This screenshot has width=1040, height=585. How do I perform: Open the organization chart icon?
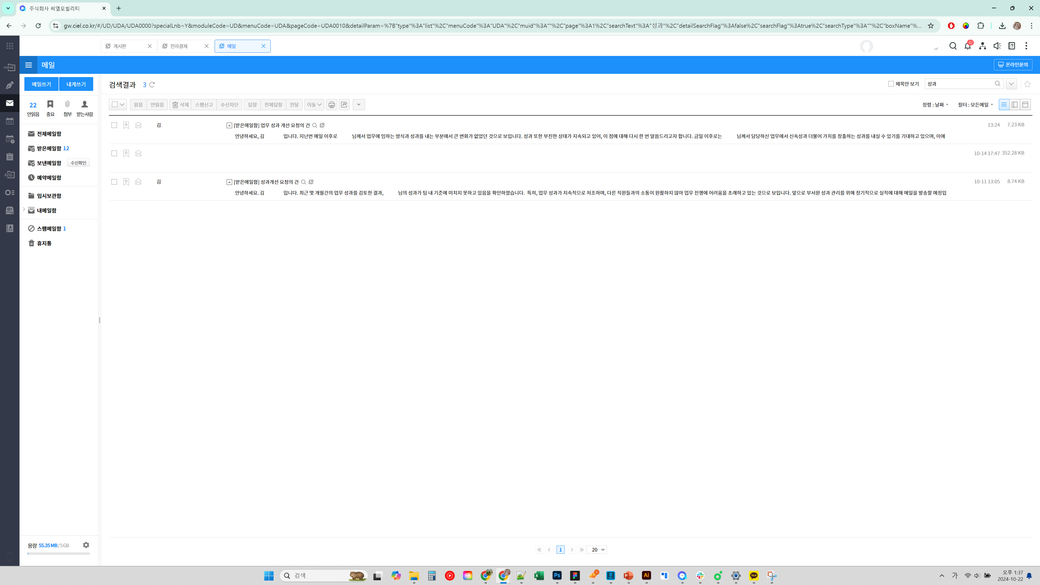click(982, 46)
